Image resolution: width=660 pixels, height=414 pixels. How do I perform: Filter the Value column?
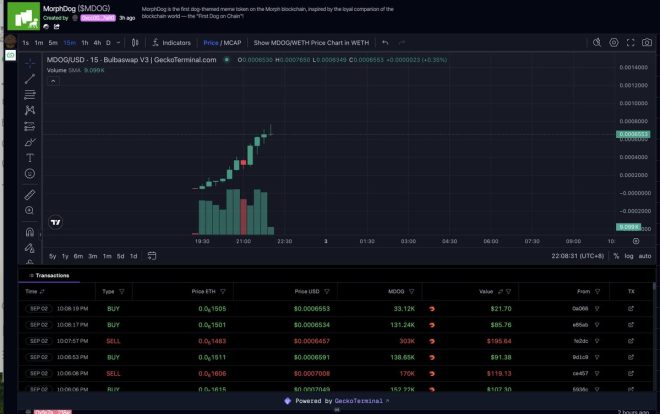(x=508, y=291)
